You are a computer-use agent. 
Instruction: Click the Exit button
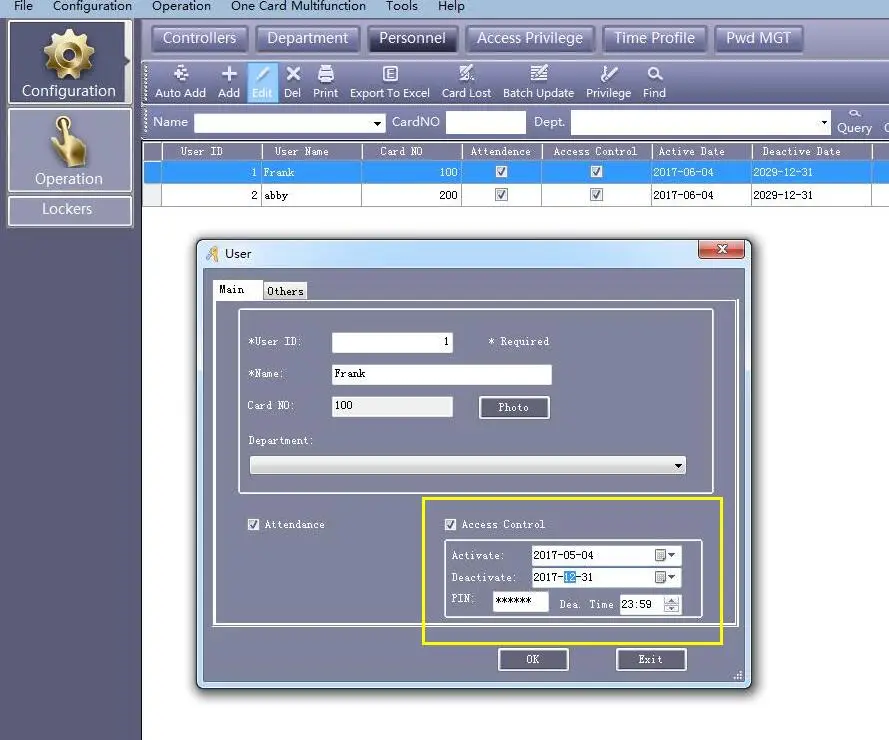[x=651, y=659]
